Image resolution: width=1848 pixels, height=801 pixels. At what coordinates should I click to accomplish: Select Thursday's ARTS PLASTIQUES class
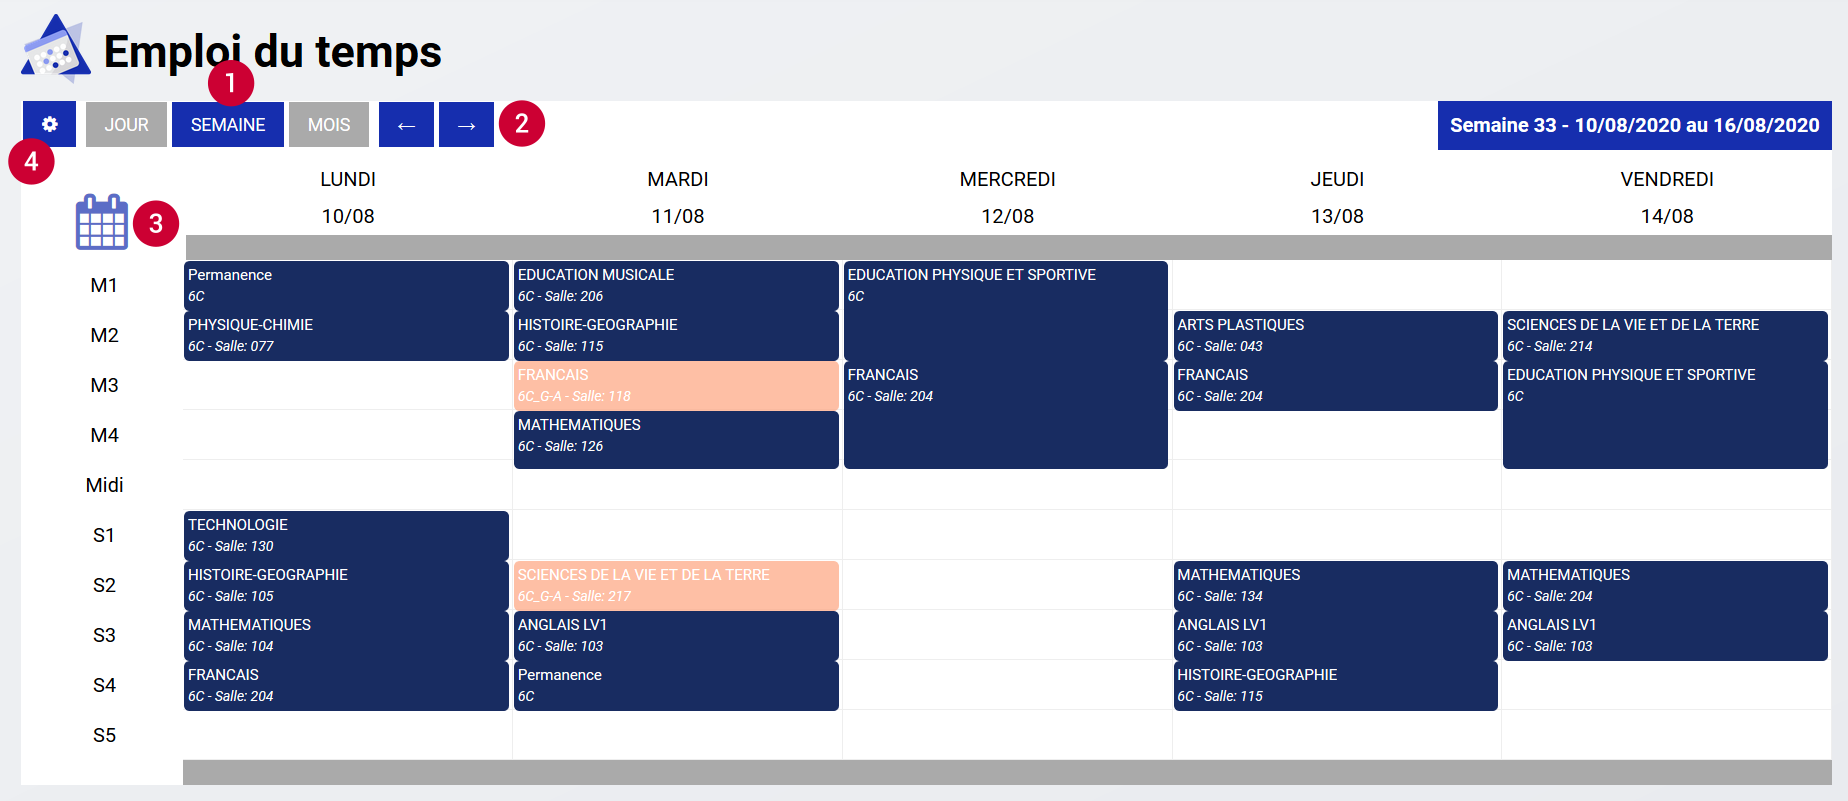click(x=1335, y=335)
